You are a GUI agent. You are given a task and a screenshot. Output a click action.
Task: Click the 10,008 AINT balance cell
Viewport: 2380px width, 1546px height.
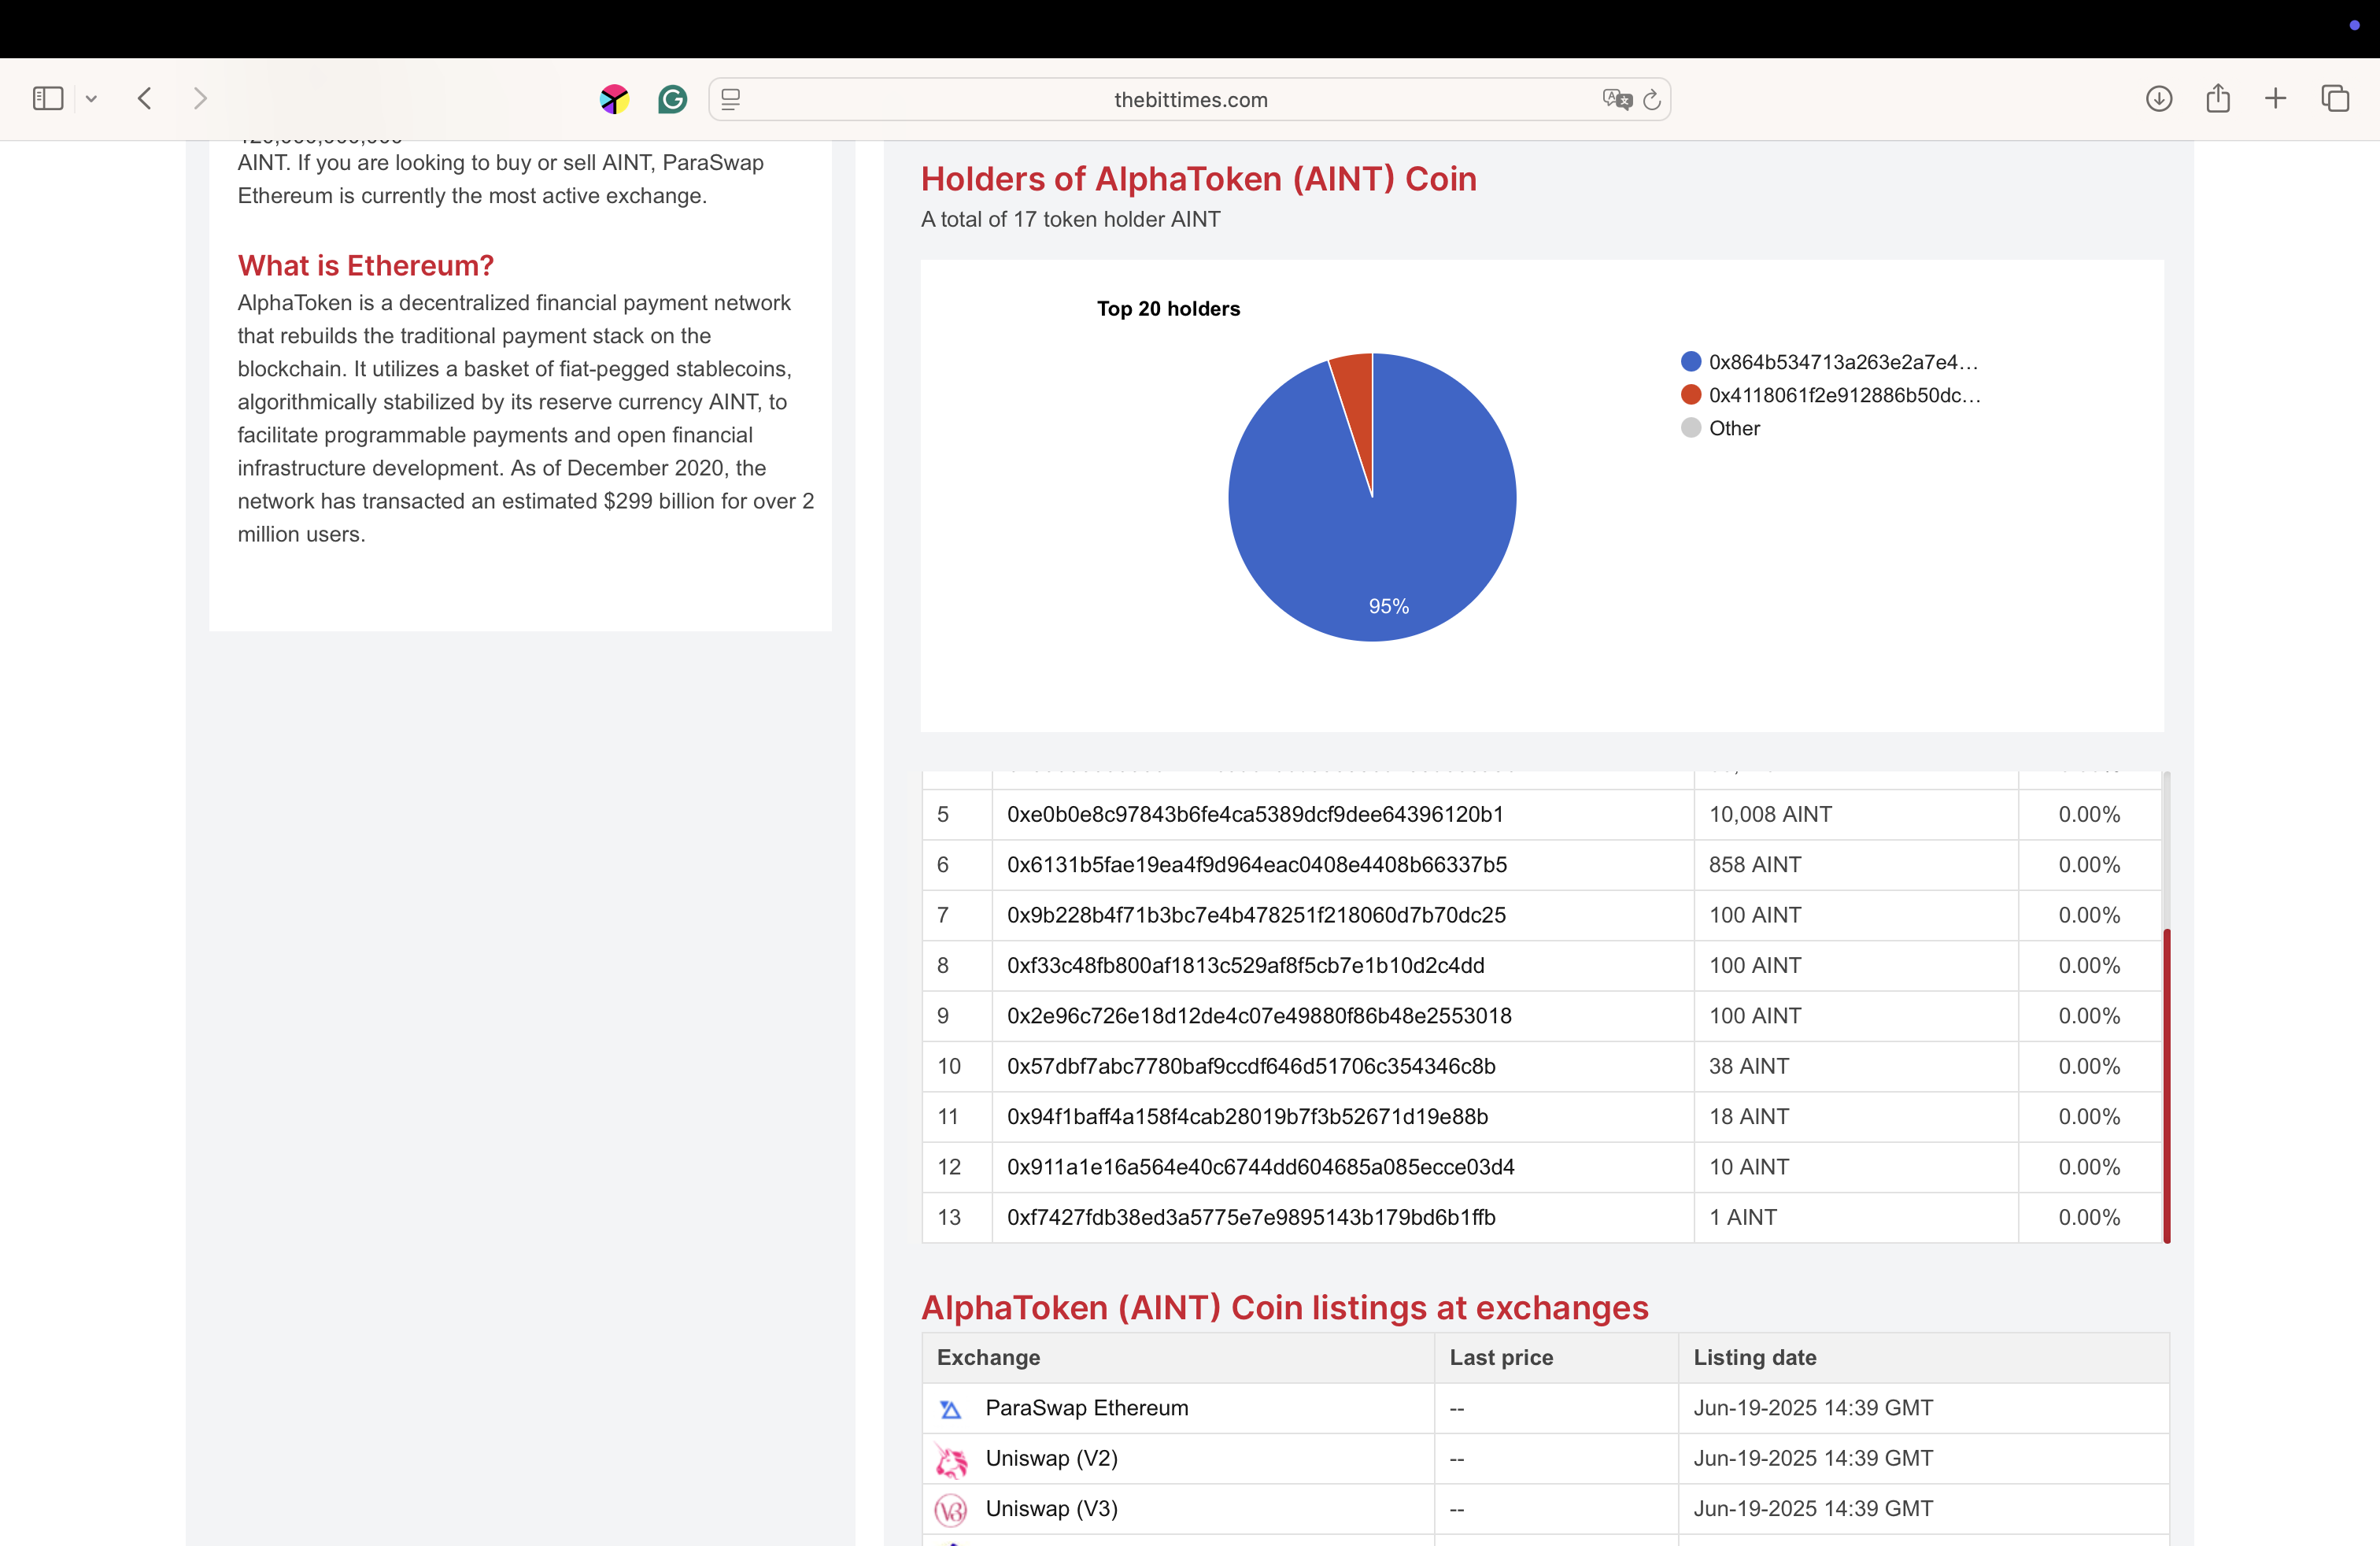click(x=1856, y=814)
